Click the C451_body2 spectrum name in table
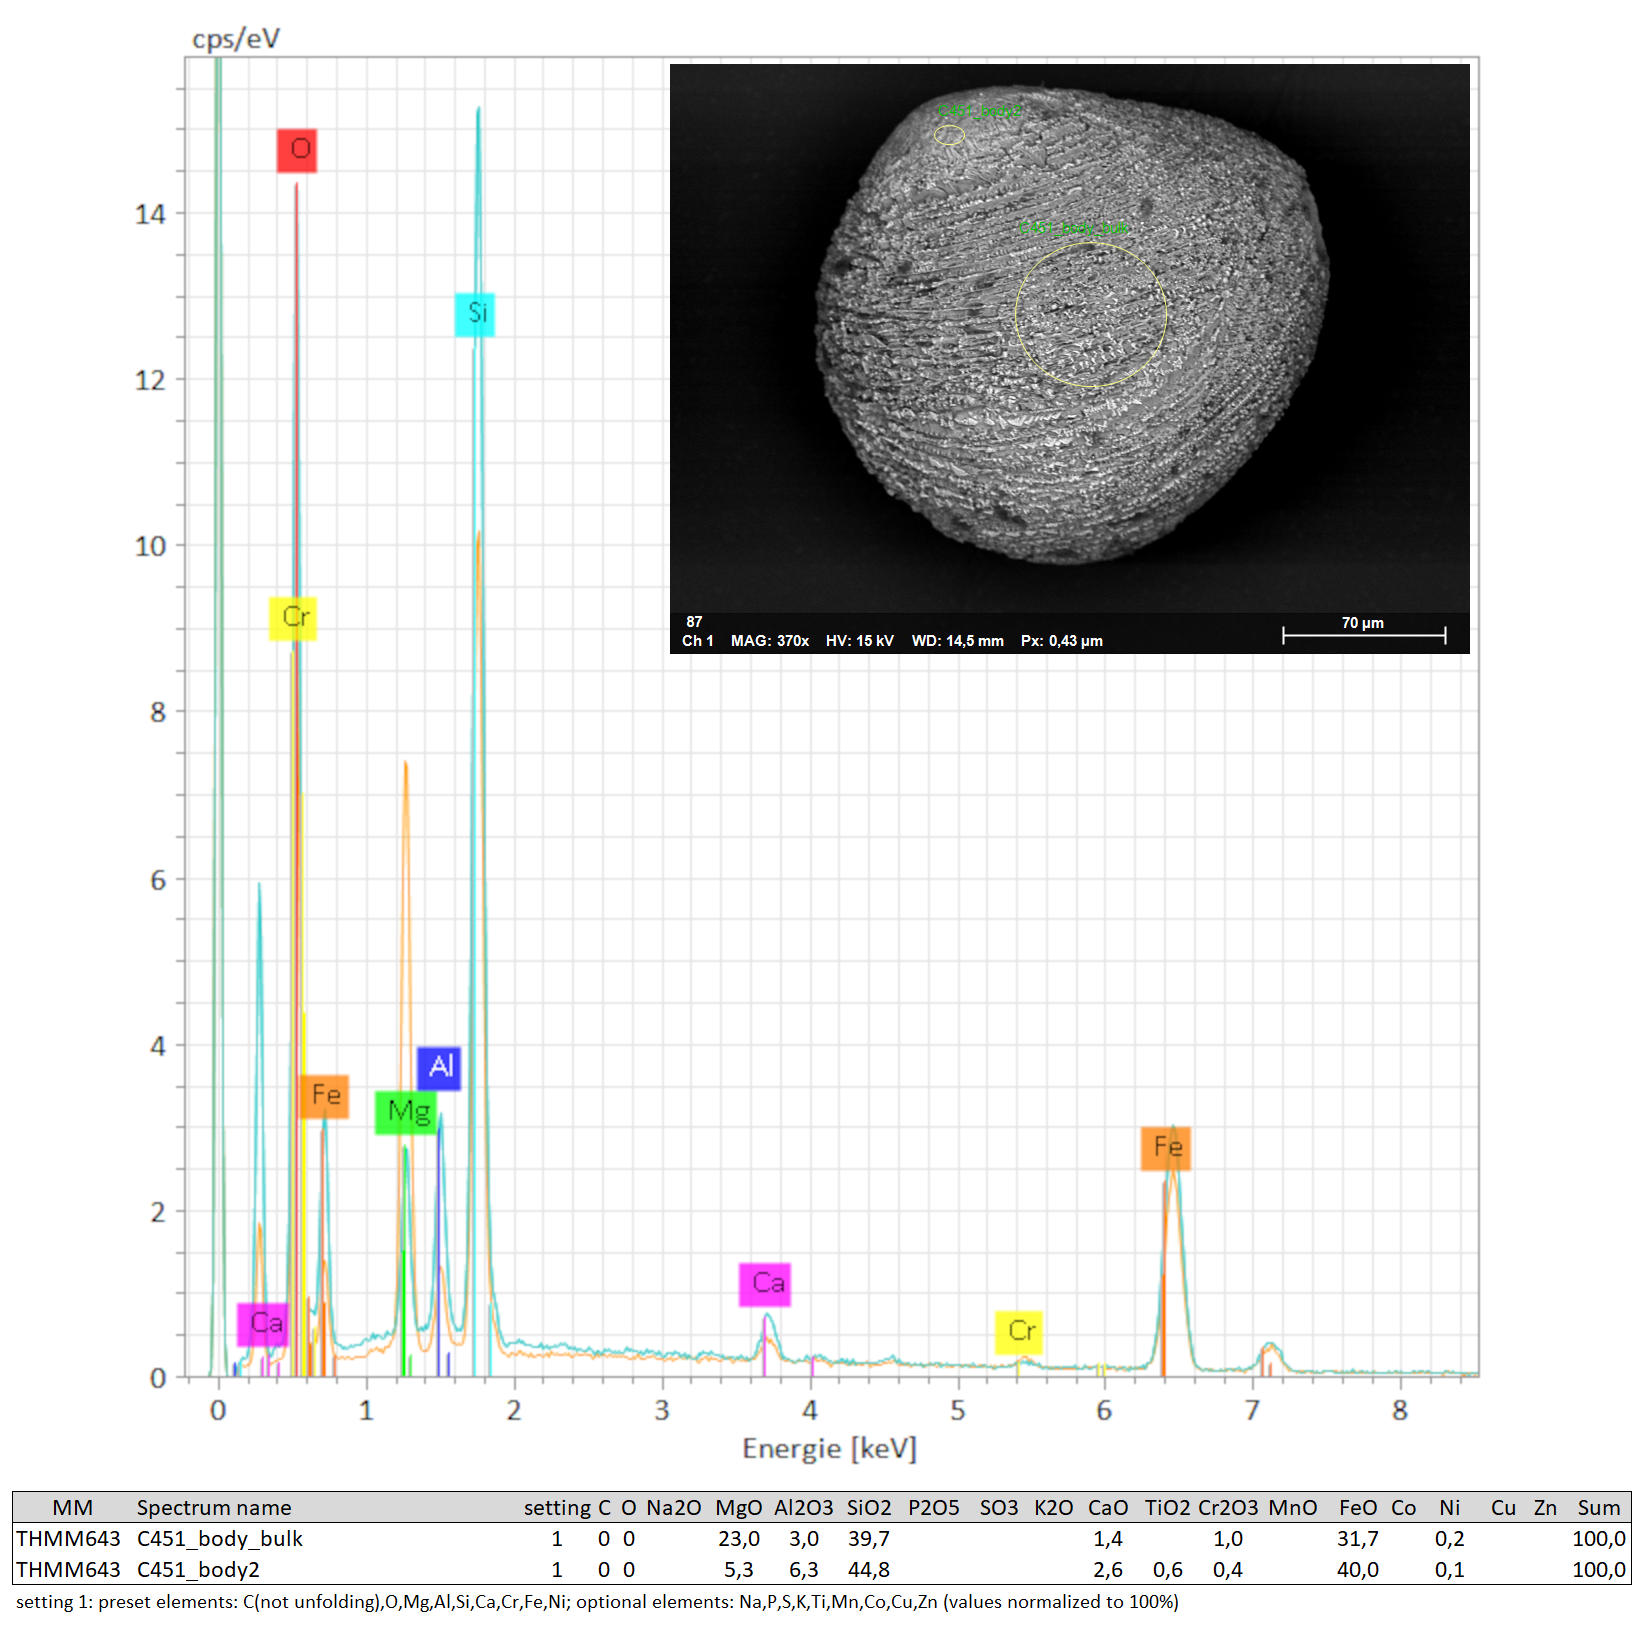1644x1638 pixels. pos(198,1570)
